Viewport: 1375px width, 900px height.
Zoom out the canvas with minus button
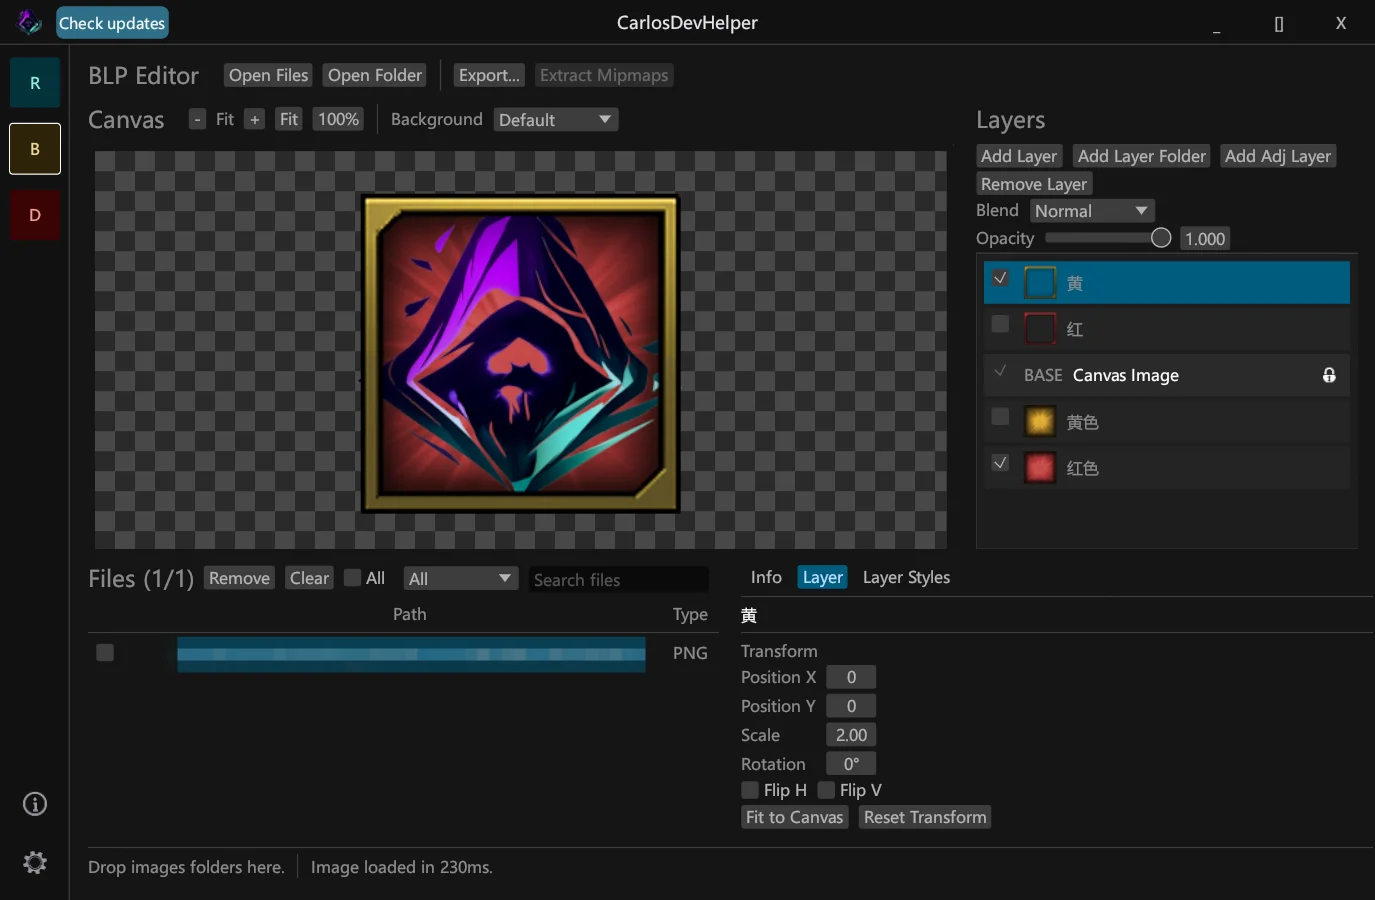(197, 120)
